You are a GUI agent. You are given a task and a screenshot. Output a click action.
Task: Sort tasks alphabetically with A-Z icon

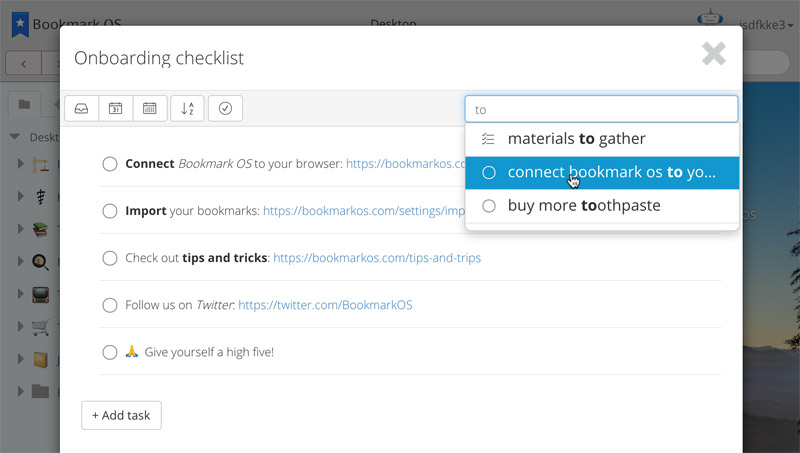coord(187,108)
